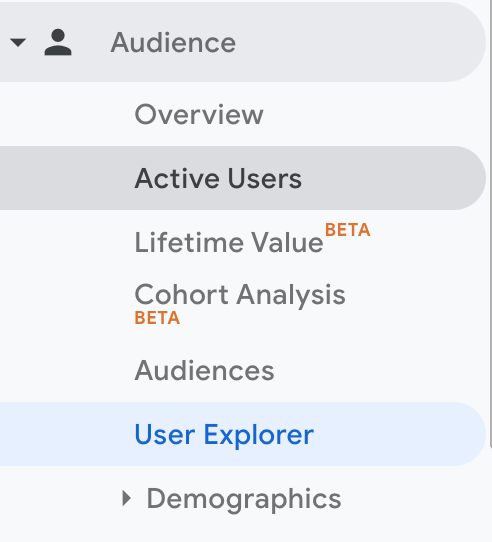Image resolution: width=492 pixels, height=542 pixels.
Task: Click the BETA badge under Cohort Analysis
Action: click(157, 318)
